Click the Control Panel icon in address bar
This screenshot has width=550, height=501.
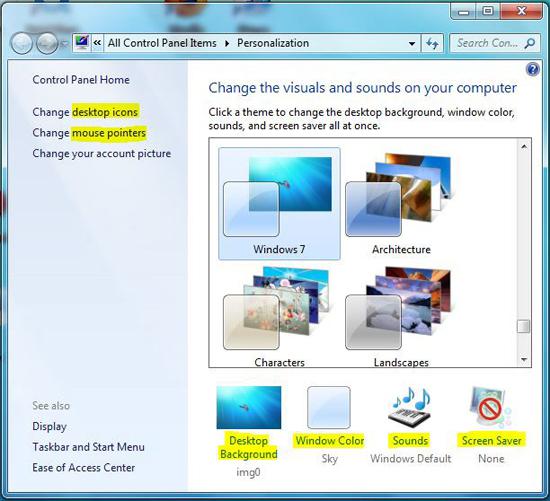click(x=82, y=43)
